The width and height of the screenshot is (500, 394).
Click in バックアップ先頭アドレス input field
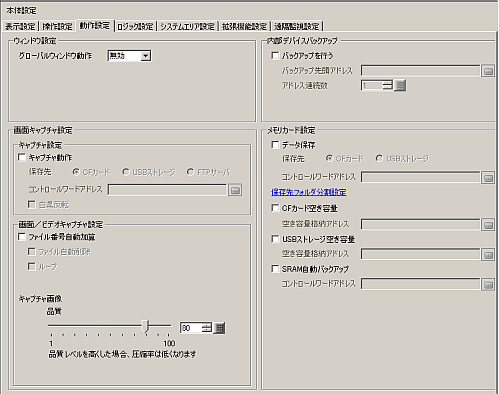tap(421, 71)
